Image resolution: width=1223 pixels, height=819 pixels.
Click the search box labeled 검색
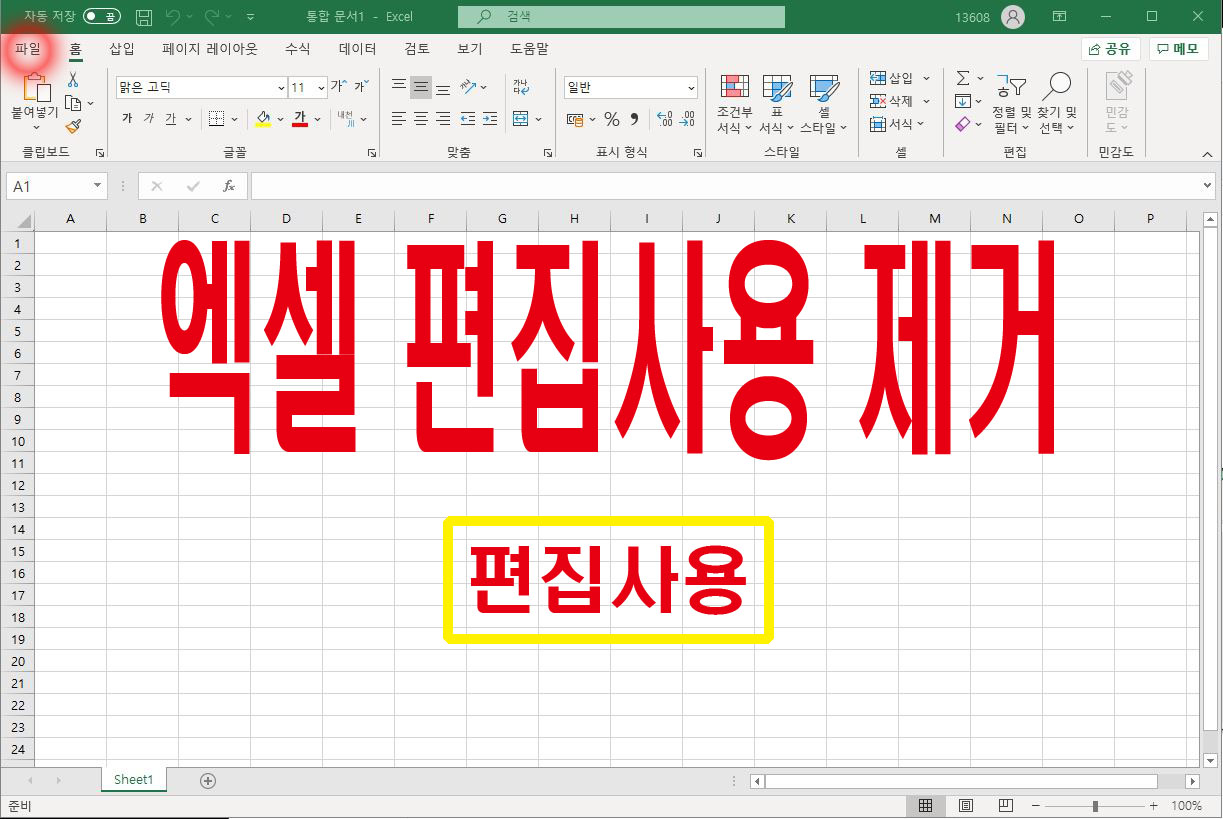coord(621,17)
